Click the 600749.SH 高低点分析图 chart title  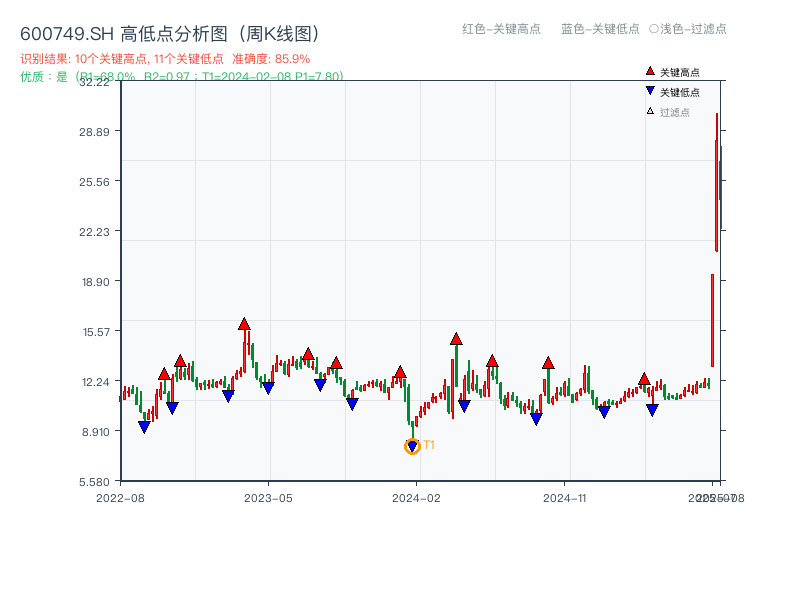(x=170, y=34)
